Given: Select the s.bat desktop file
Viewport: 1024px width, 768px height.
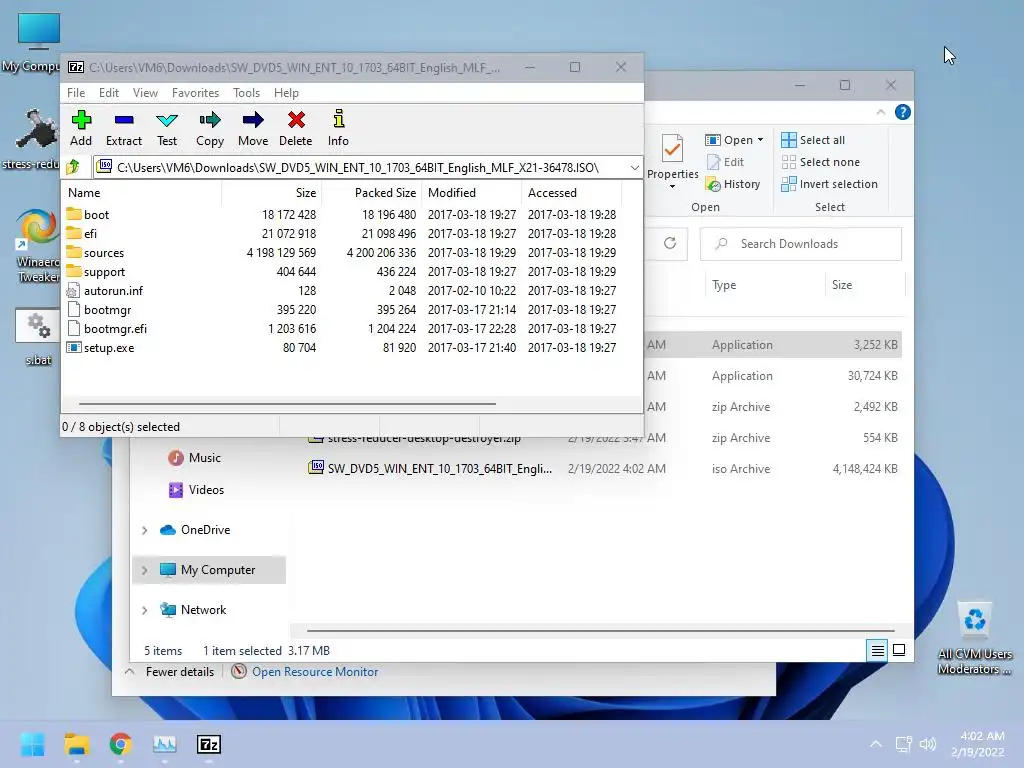Looking at the screenshot, I should 38,338.
